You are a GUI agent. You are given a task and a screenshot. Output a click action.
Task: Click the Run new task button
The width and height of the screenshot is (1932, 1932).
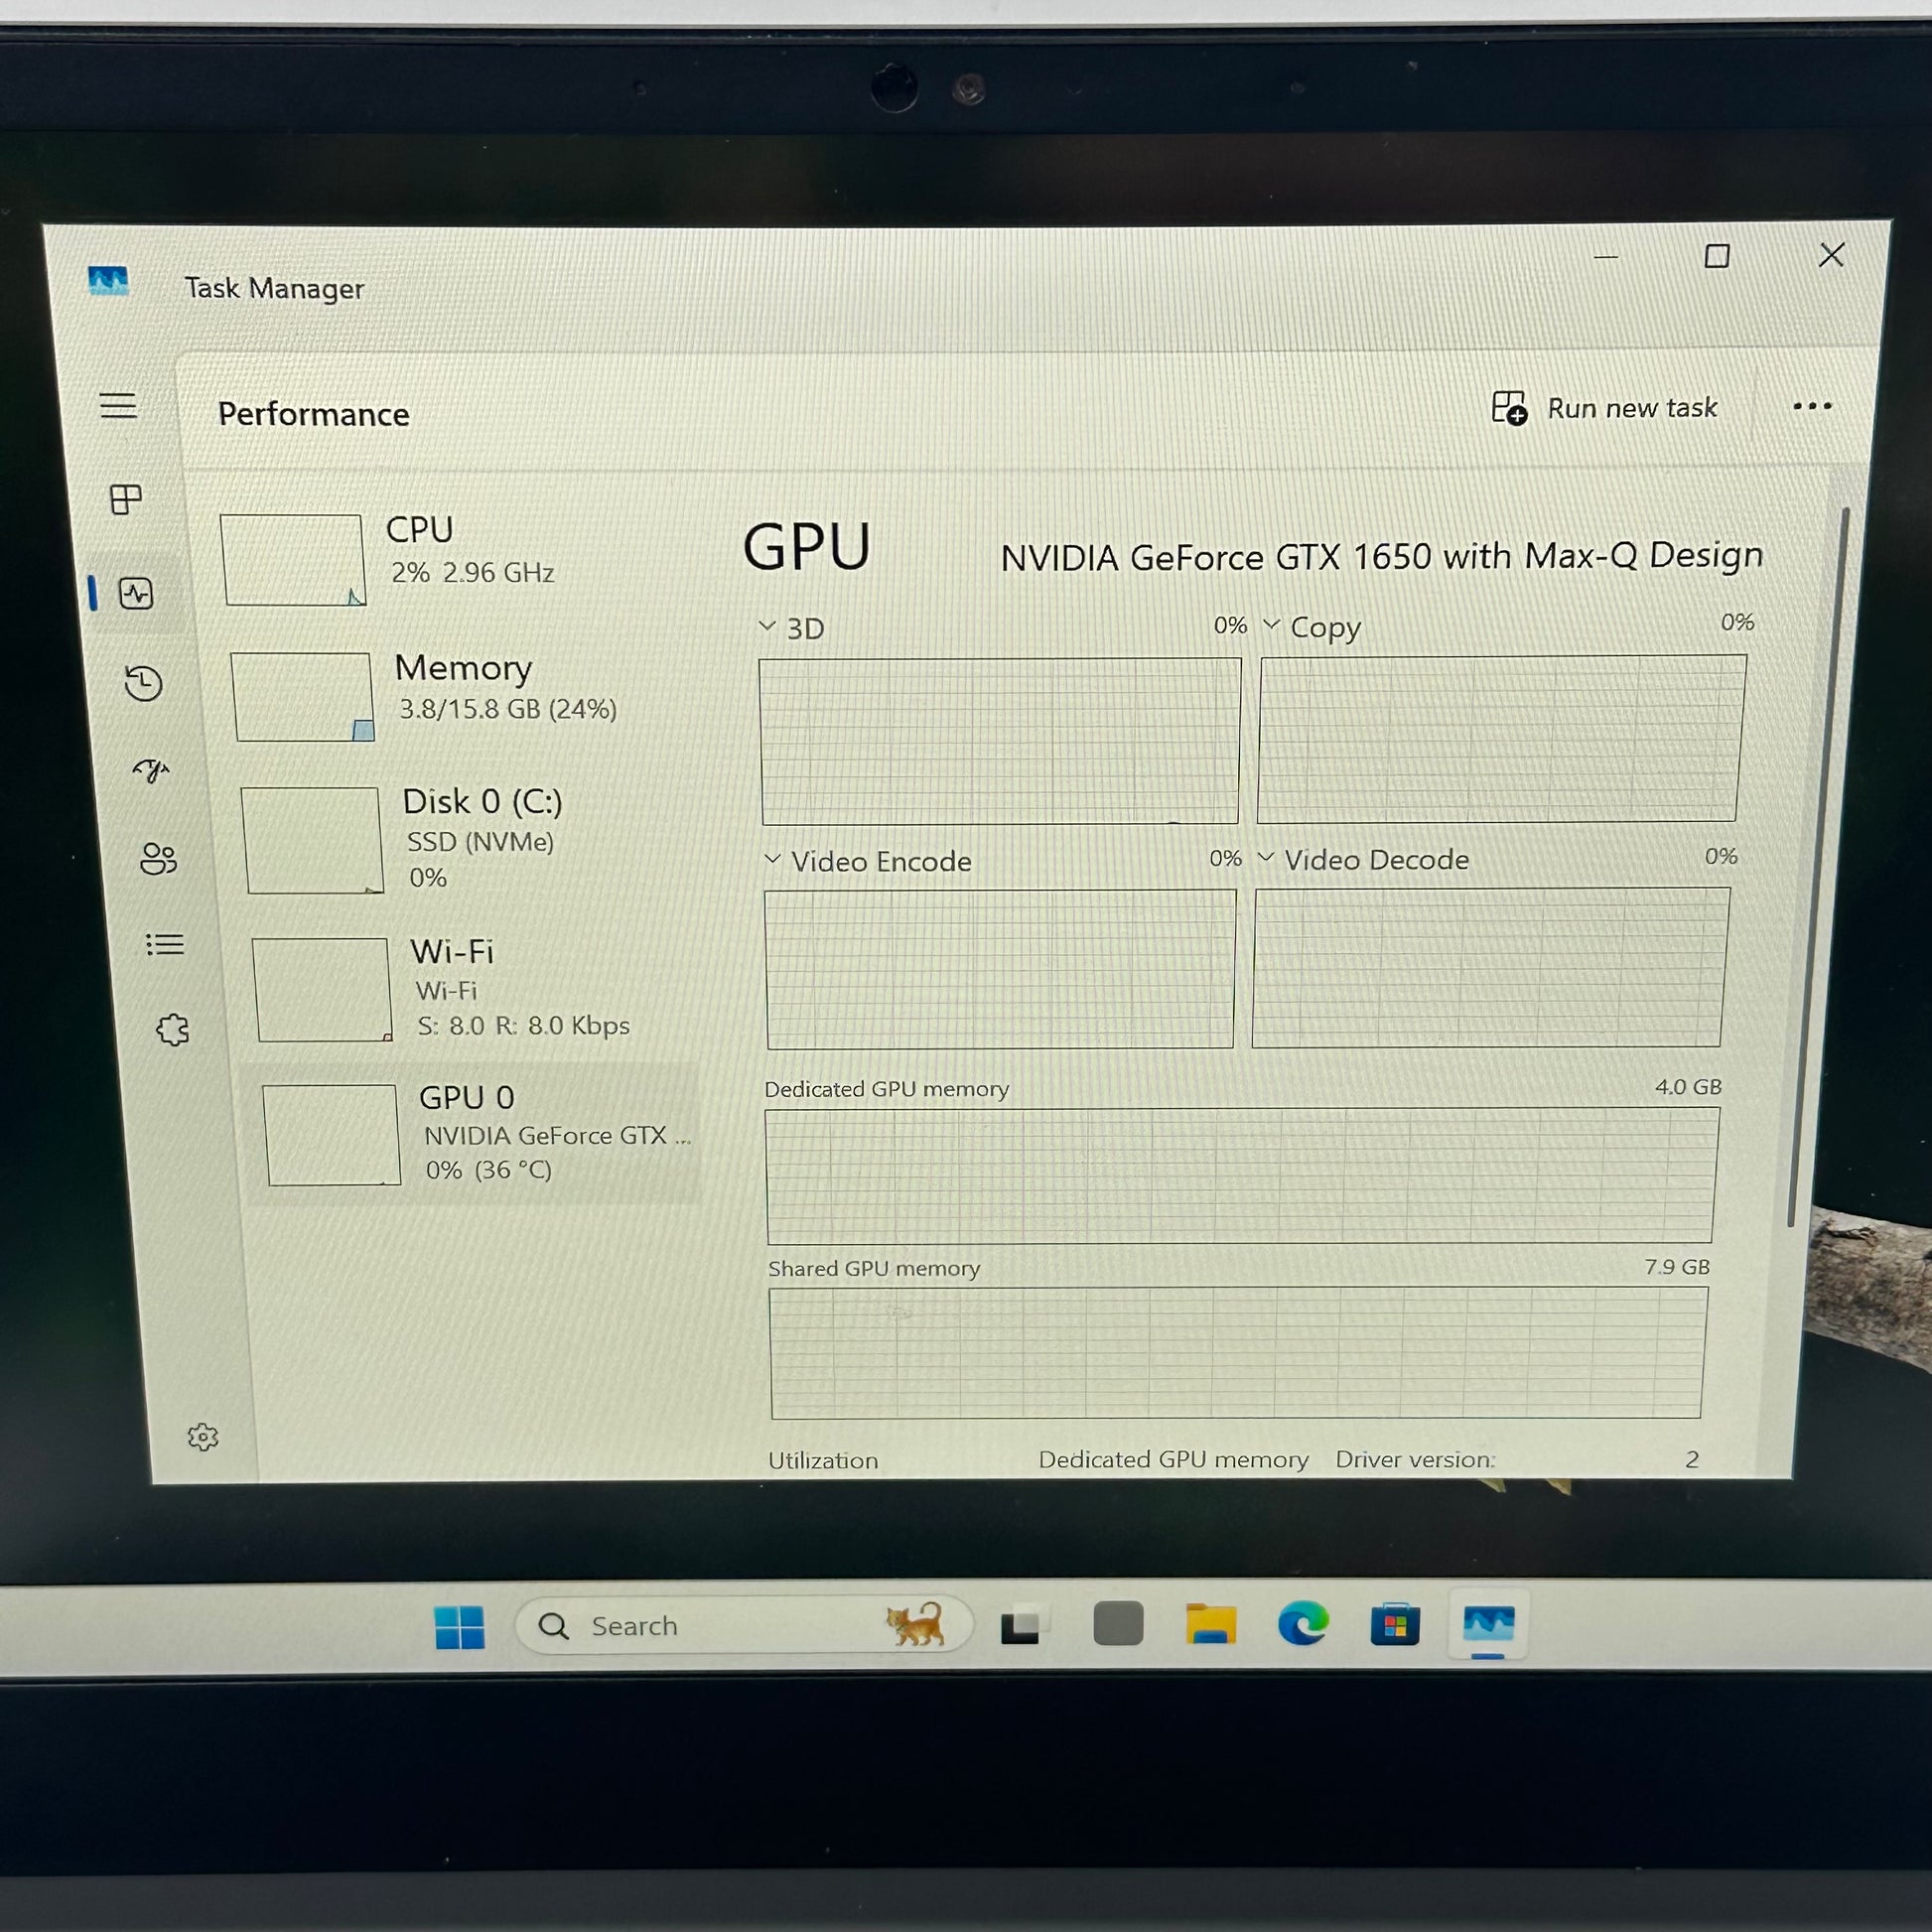1605,408
